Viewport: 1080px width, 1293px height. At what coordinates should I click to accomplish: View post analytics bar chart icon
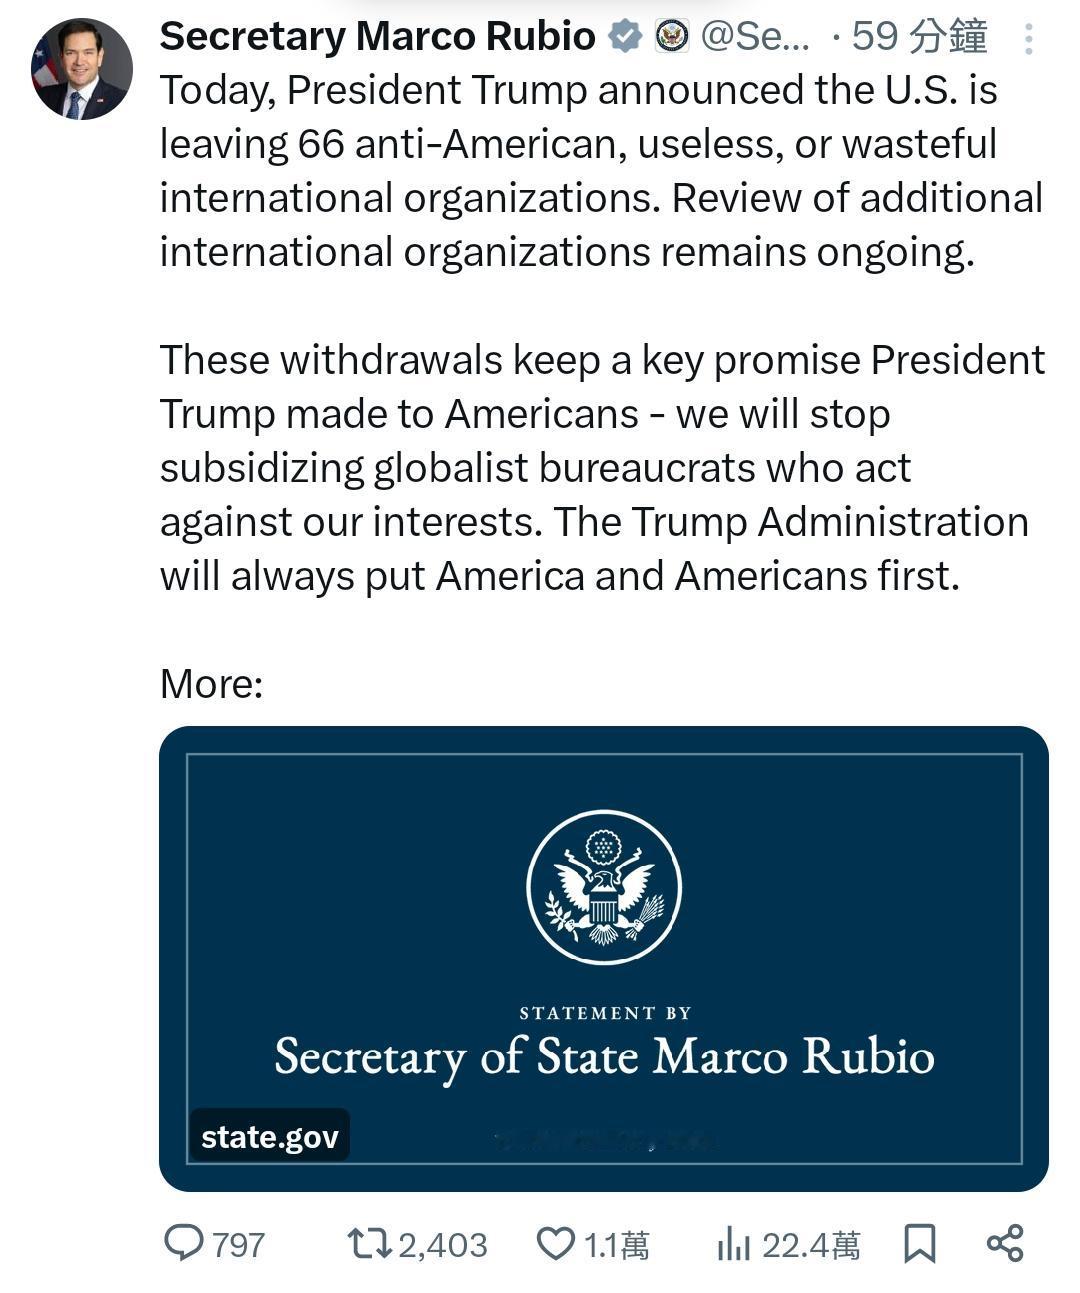733,1244
